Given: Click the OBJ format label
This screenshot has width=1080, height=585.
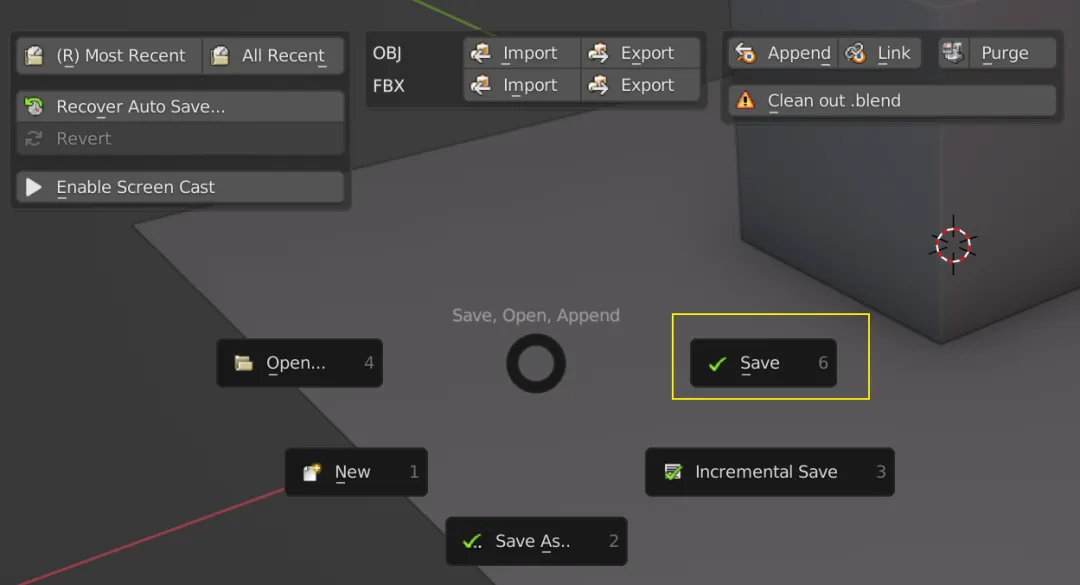Looking at the screenshot, I should 387,53.
